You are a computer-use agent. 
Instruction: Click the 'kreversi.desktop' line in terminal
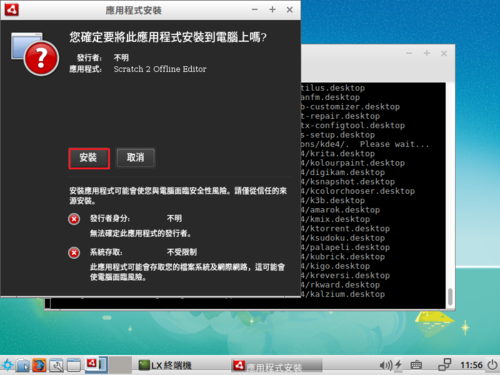tap(346, 275)
